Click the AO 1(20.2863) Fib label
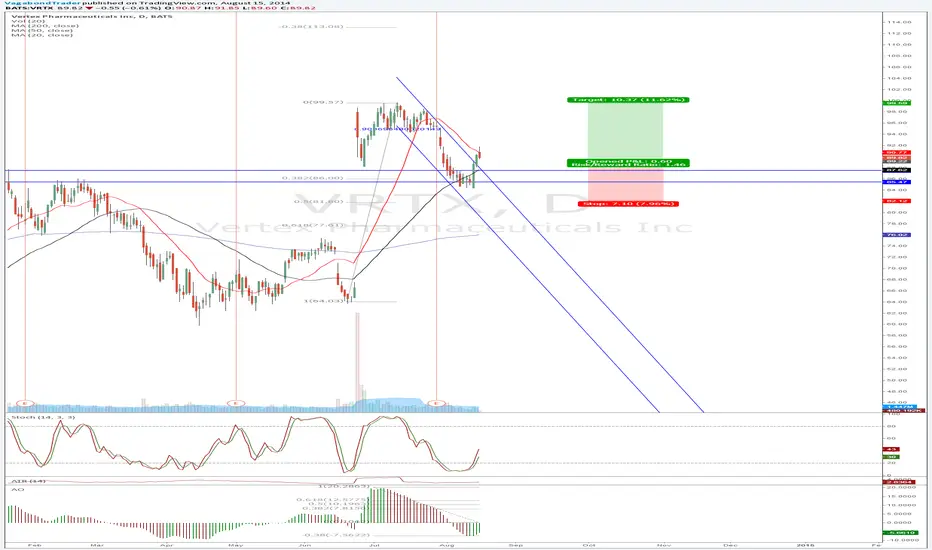 pyautogui.click(x=344, y=486)
